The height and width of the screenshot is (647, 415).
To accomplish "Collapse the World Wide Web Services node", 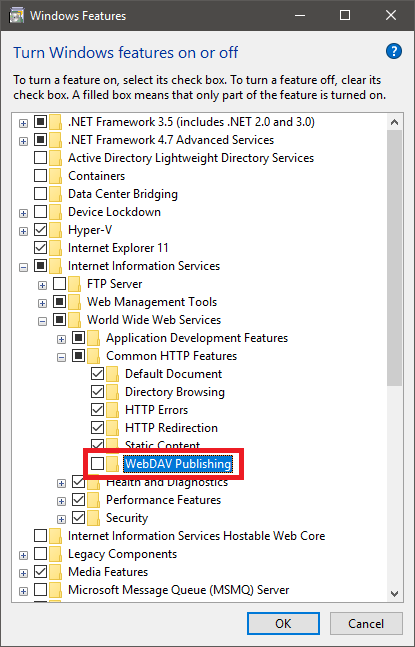I will 42,321.
